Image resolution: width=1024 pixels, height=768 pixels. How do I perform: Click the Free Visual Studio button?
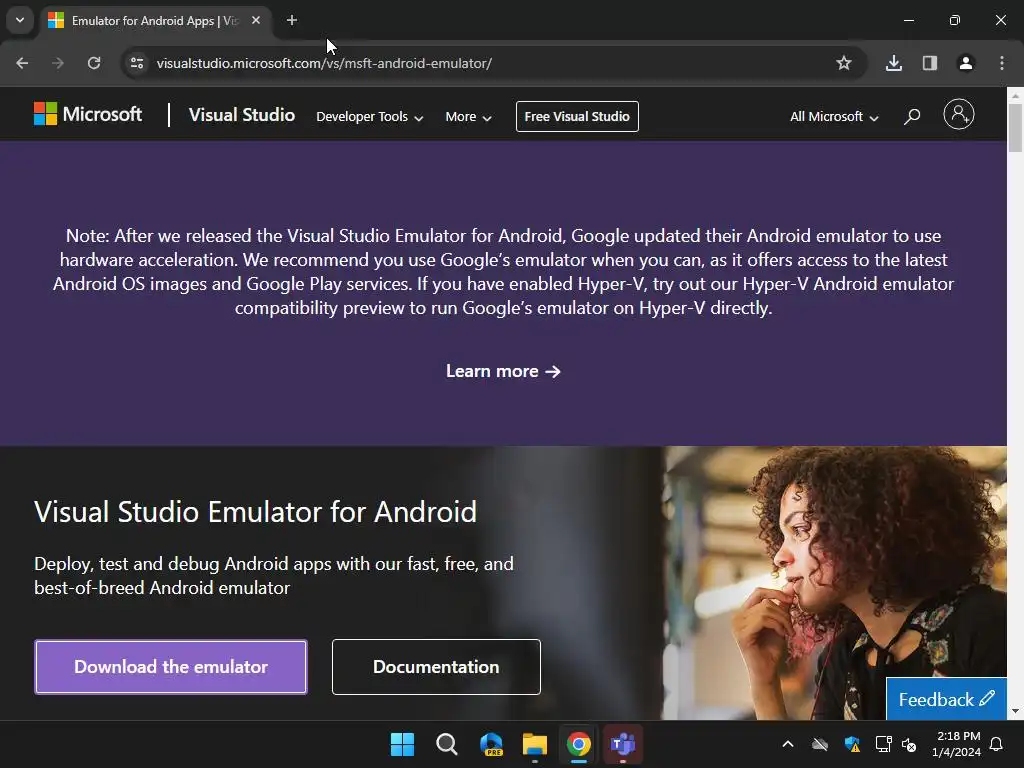point(577,116)
